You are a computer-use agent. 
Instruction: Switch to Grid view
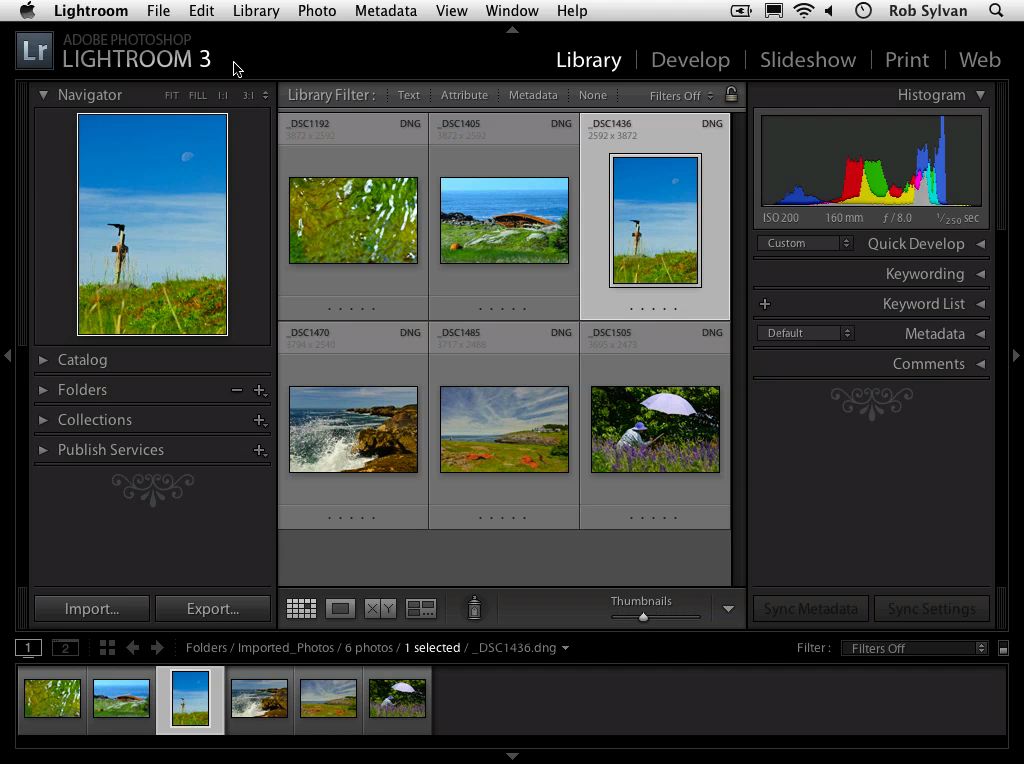point(300,608)
